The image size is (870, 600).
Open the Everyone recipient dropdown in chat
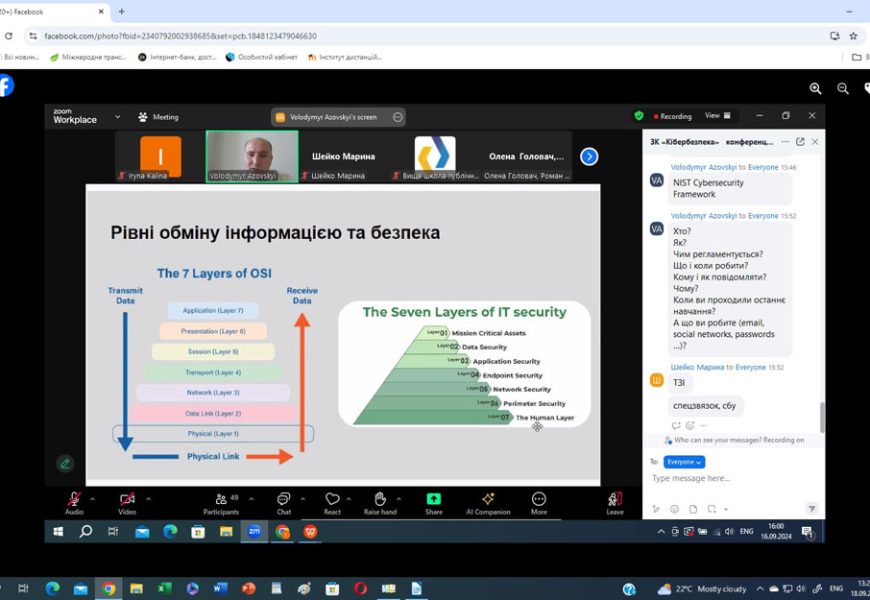(685, 462)
